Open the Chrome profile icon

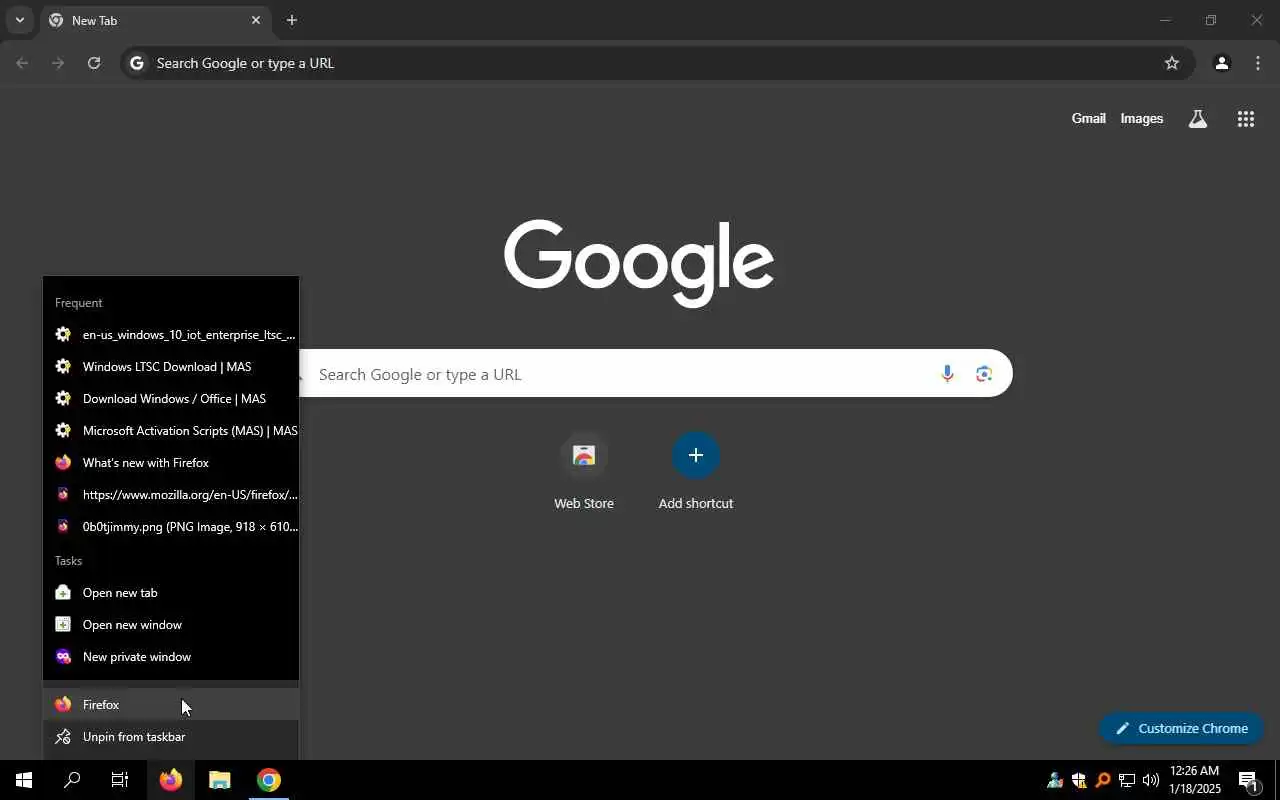coord(1221,63)
